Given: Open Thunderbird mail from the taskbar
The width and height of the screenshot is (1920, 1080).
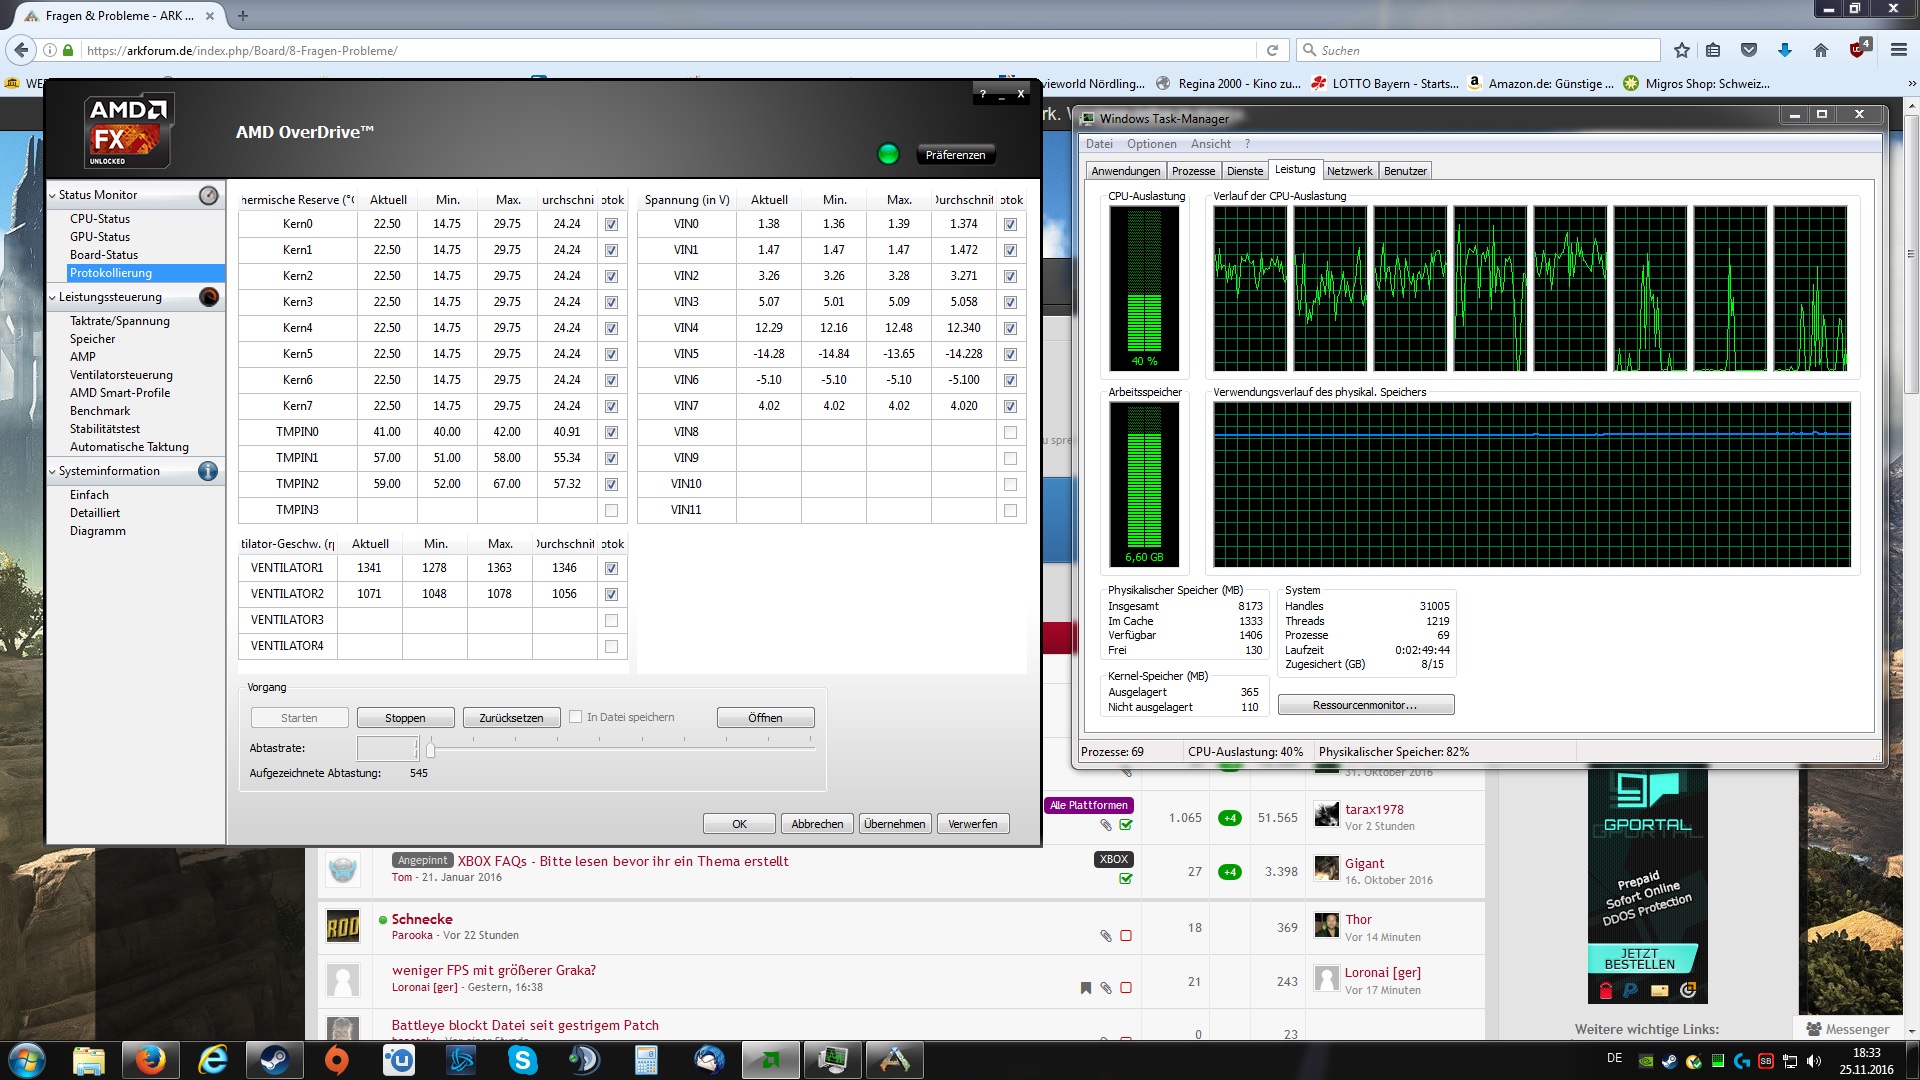Looking at the screenshot, I should click(x=709, y=1060).
